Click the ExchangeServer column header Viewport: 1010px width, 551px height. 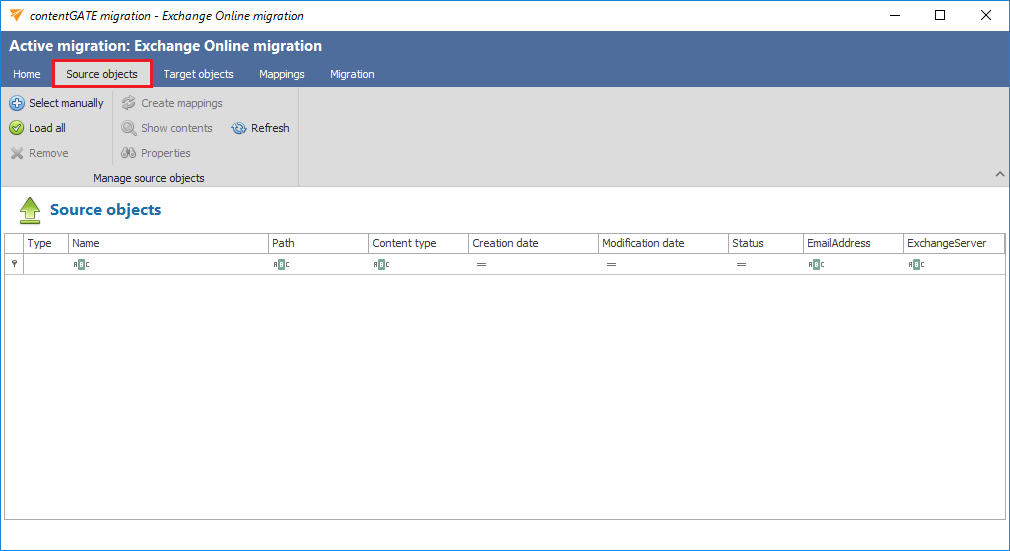point(952,243)
